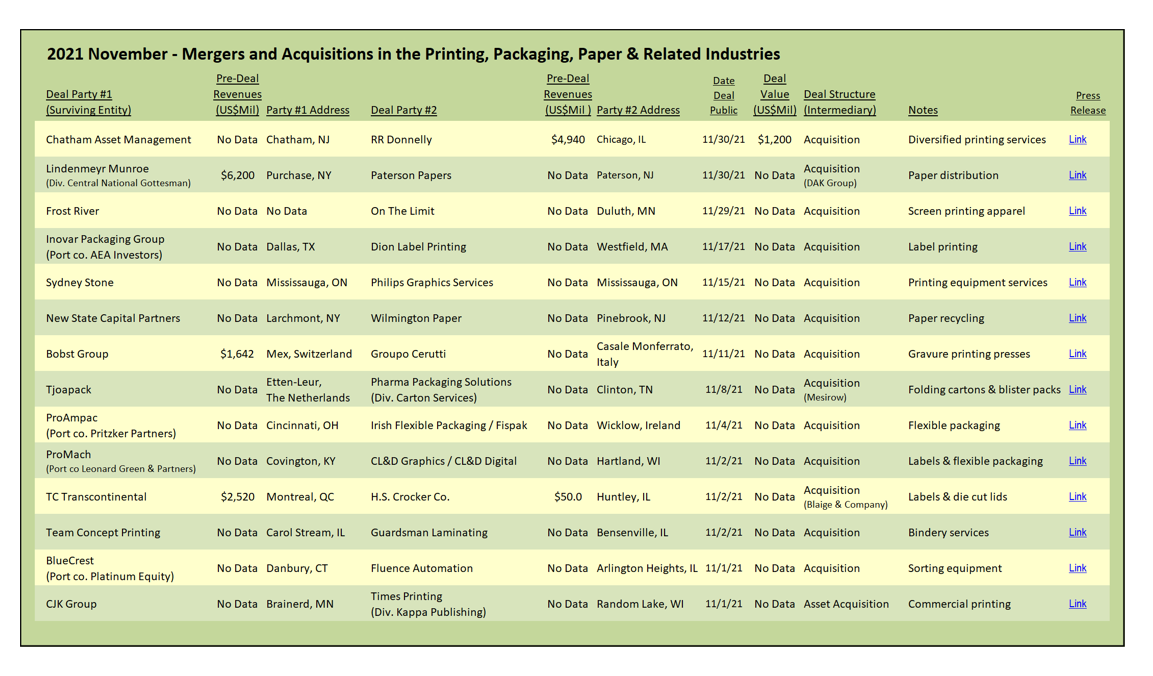The height and width of the screenshot is (676, 1153).
Task: Follow the TC Transcontinental press release Link
Action: (x=1077, y=497)
